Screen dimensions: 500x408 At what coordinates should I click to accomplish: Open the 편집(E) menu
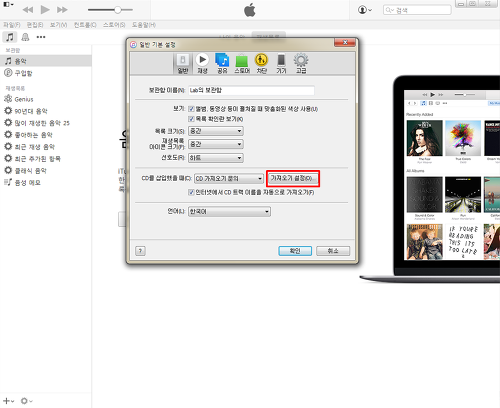(35, 25)
